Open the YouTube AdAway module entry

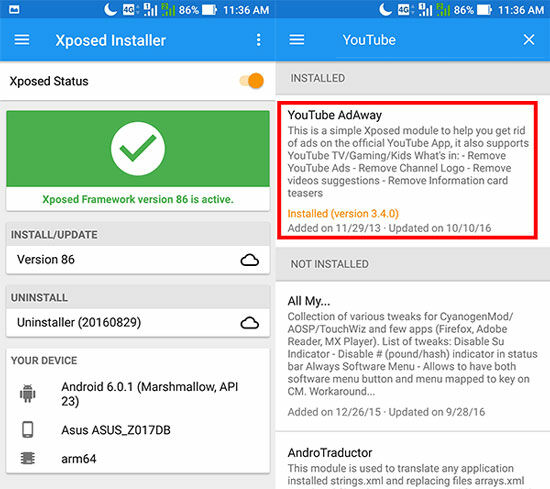[x=407, y=170]
